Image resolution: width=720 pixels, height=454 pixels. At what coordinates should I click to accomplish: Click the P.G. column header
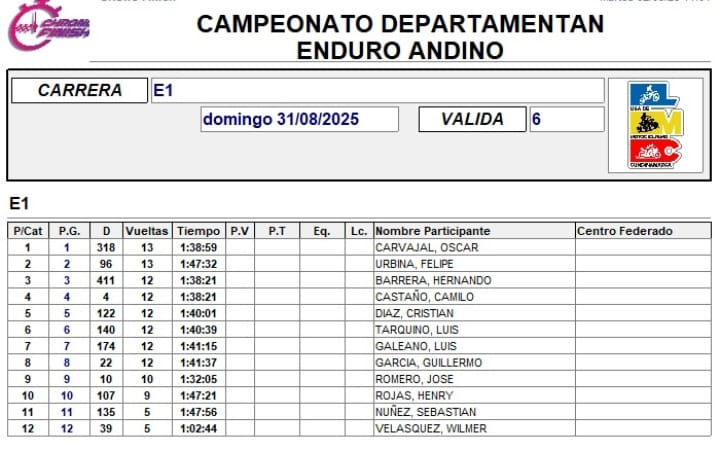pos(68,231)
